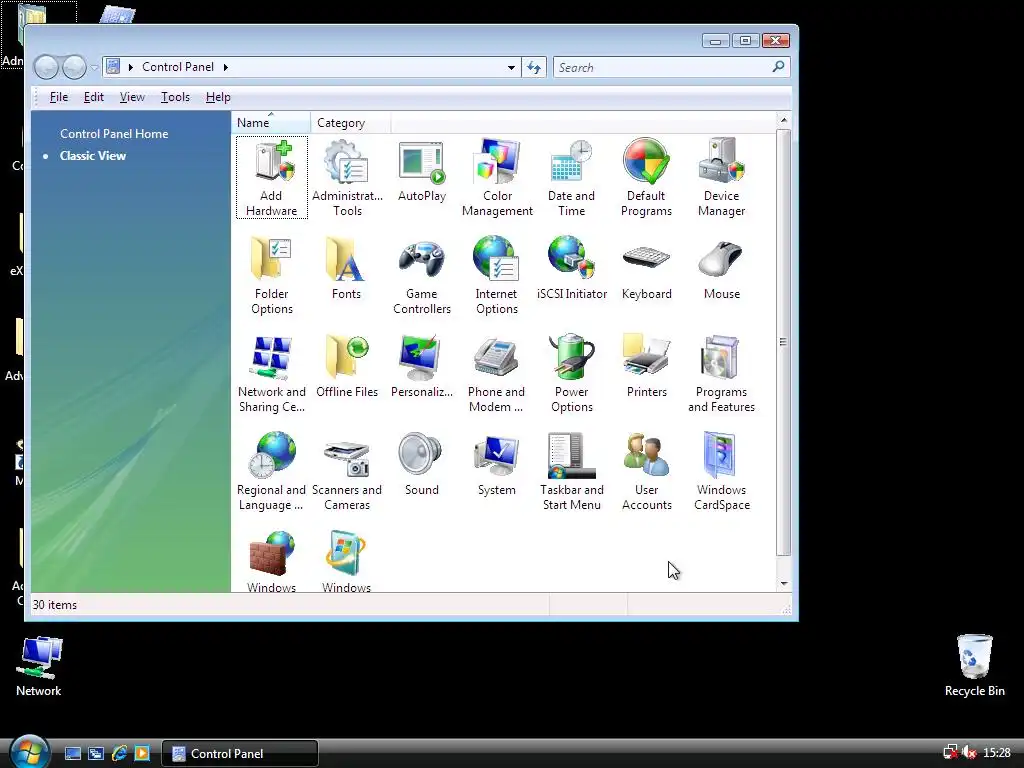Viewport: 1024px width, 768px height.
Task: Open recent pages dropdown beside navigation buttons
Action: tap(95, 67)
